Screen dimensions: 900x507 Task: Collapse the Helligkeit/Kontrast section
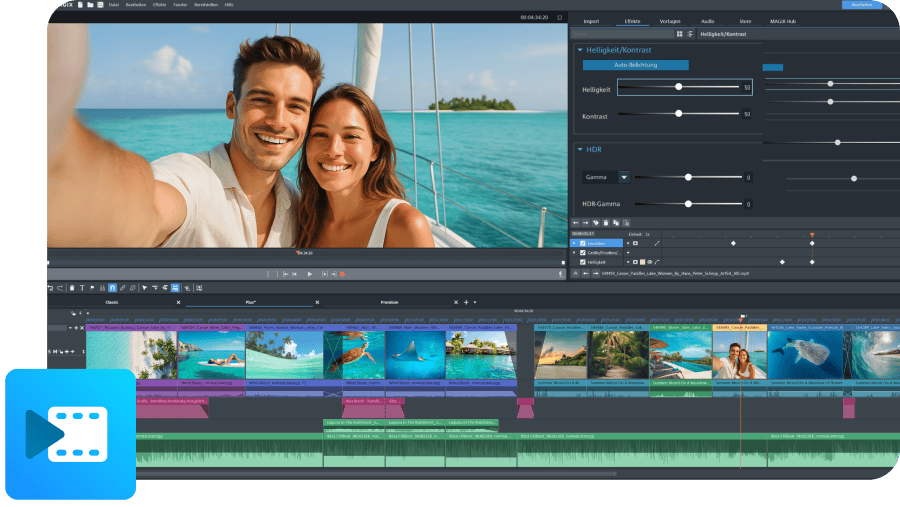tap(579, 49)
